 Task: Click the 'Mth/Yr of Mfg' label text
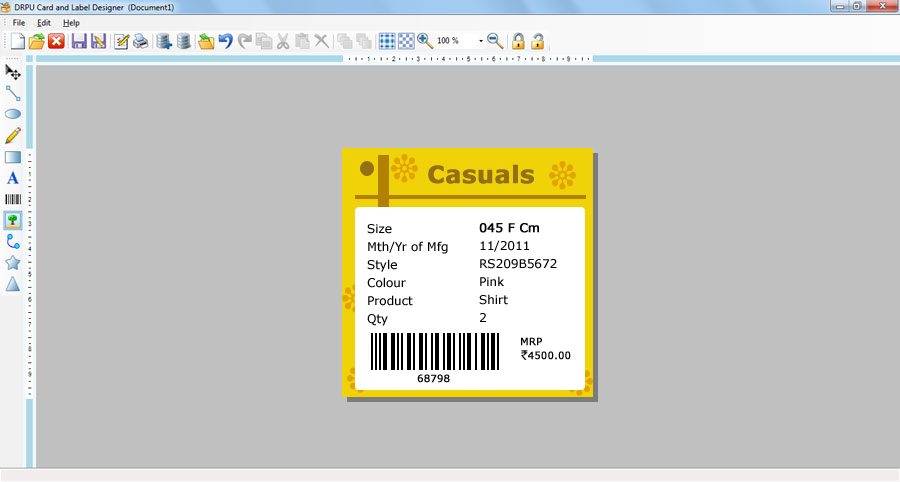click(408, 247)
